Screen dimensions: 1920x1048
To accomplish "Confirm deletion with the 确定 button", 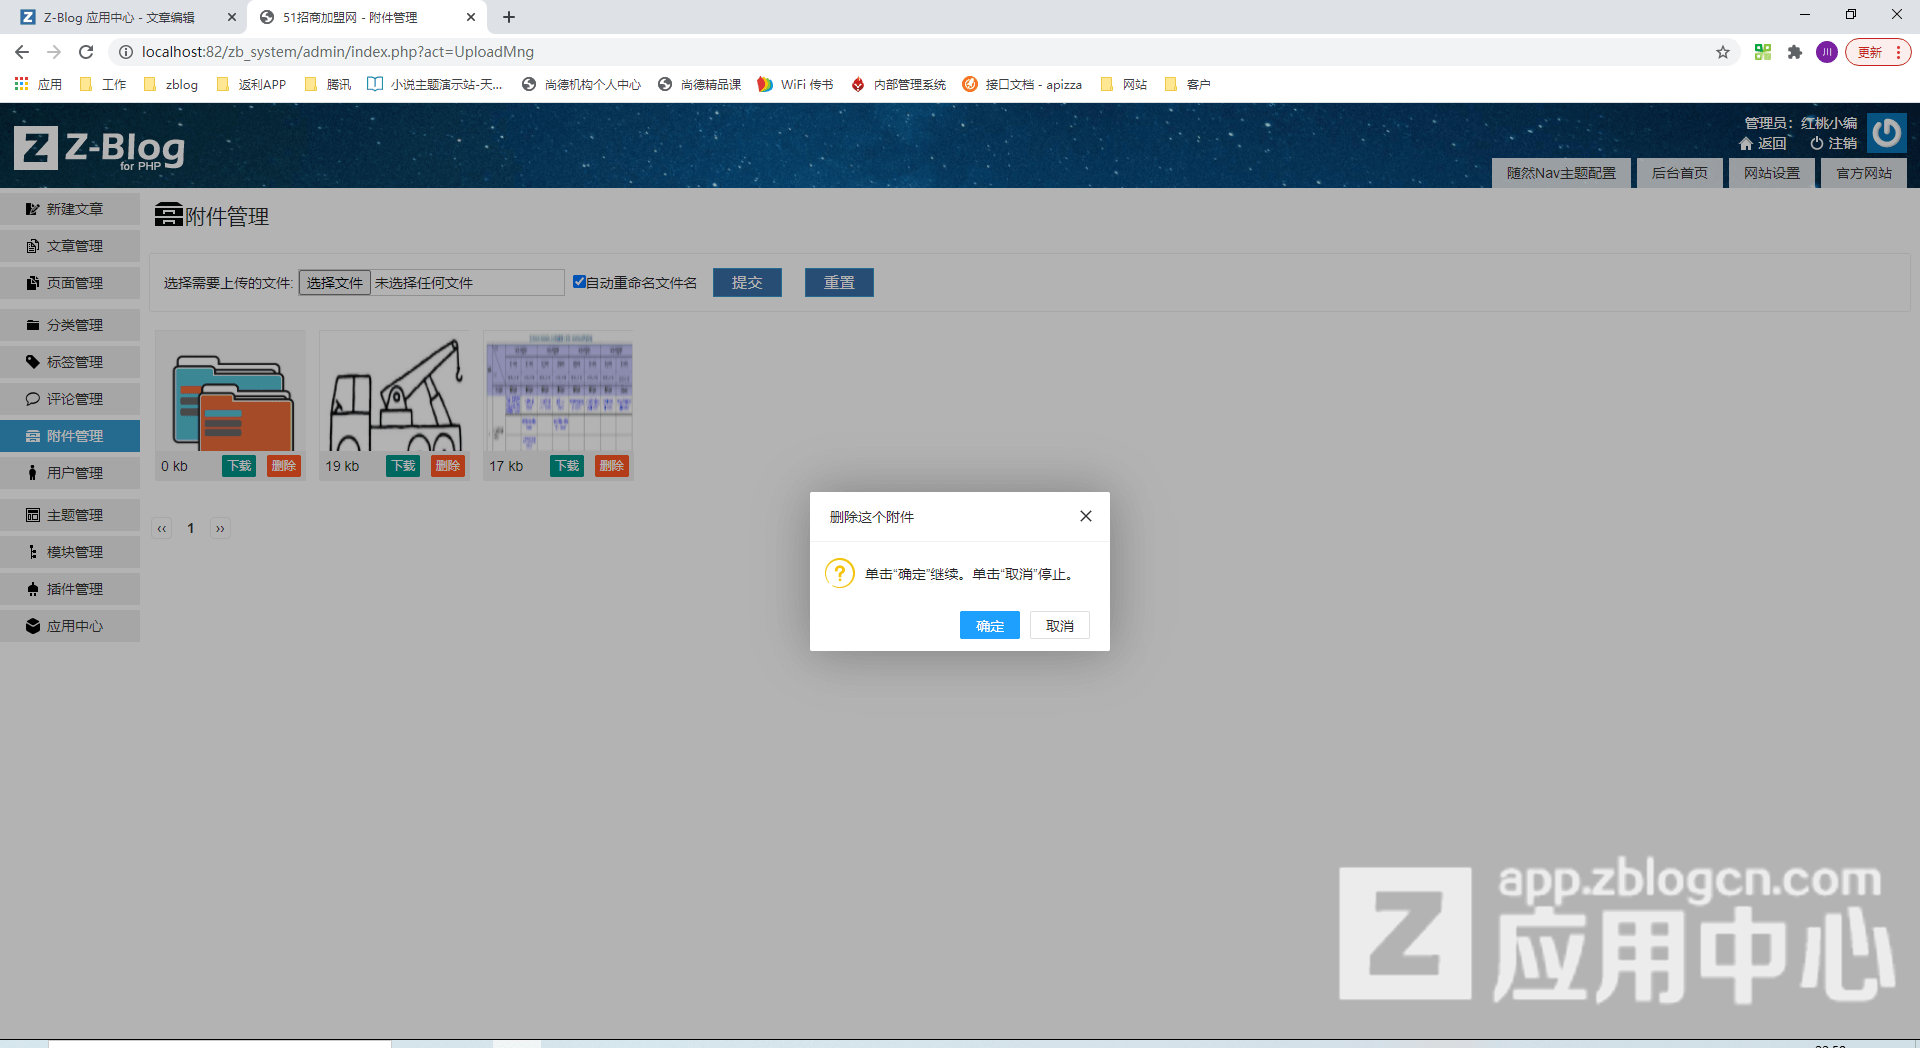I will click(x=989, y=626).
